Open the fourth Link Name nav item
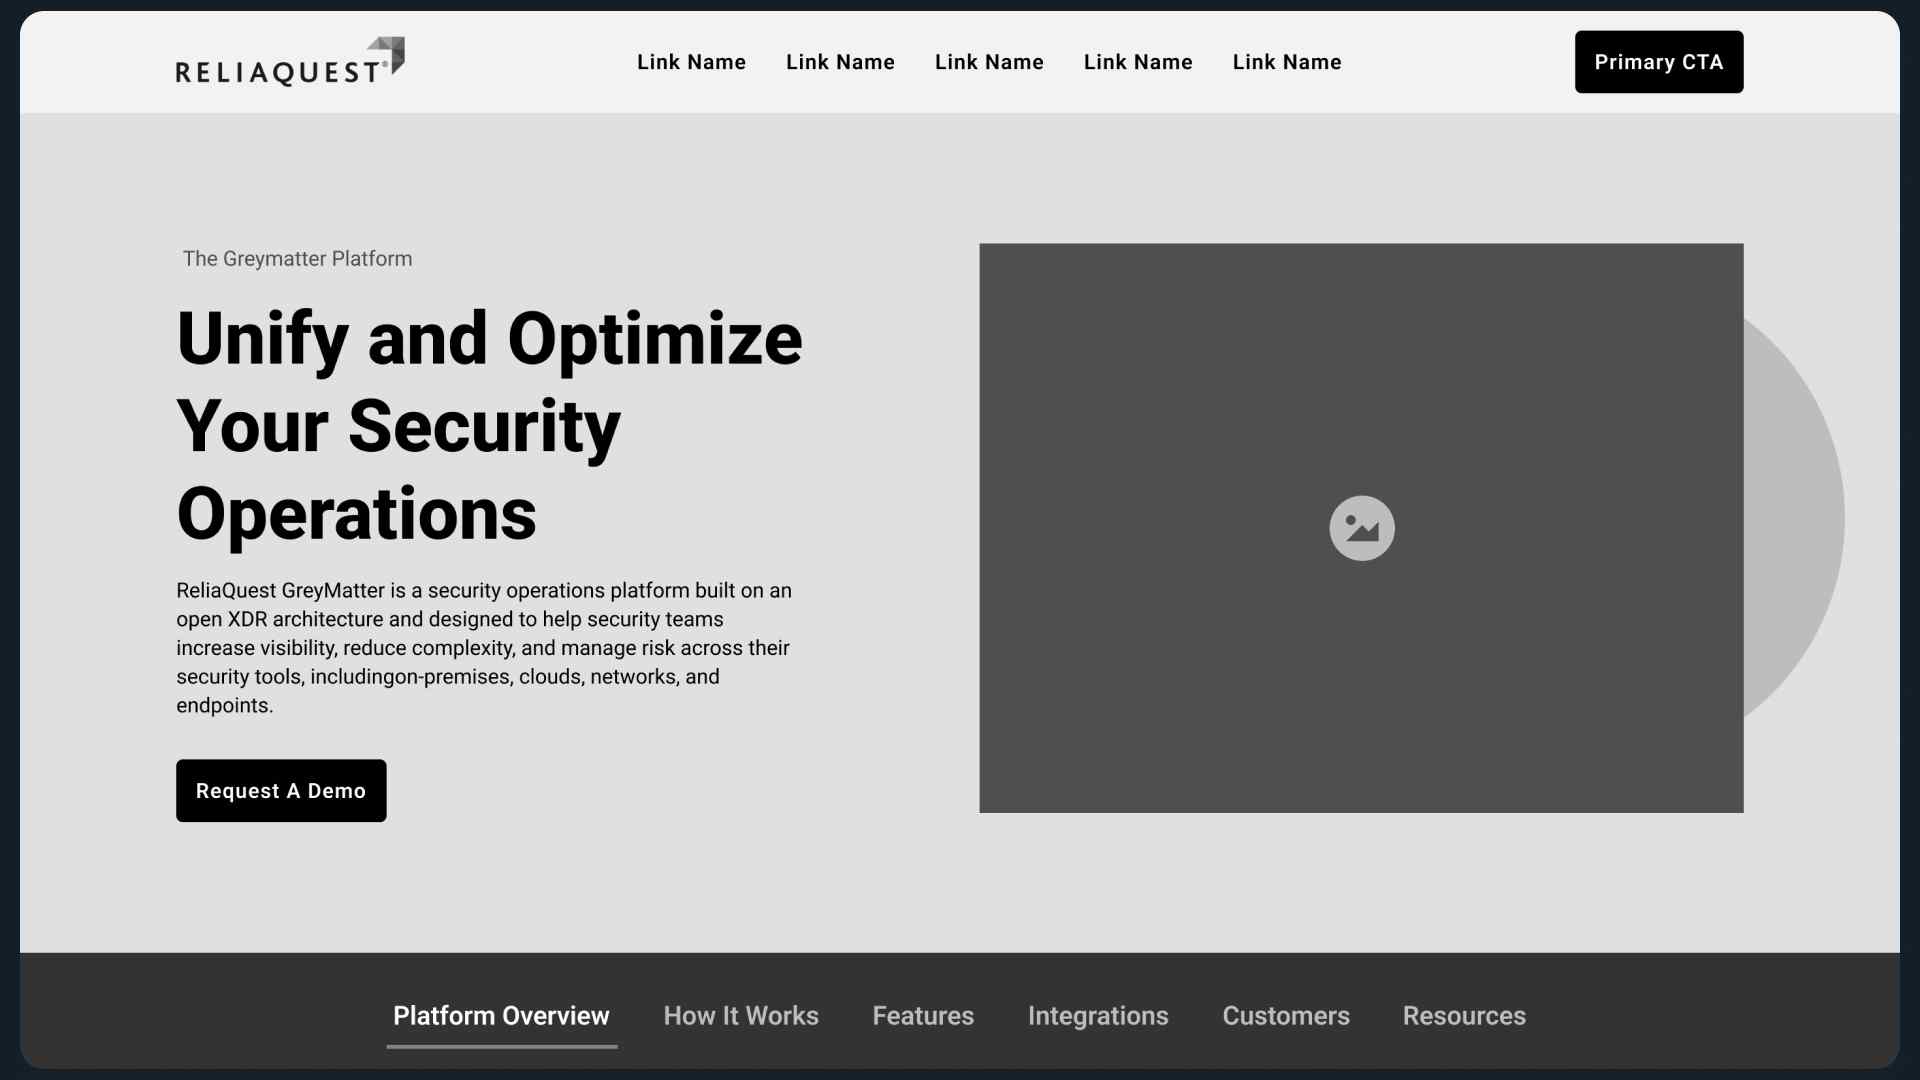The image size is (1920, 1080). click(x=1138, y=62)
